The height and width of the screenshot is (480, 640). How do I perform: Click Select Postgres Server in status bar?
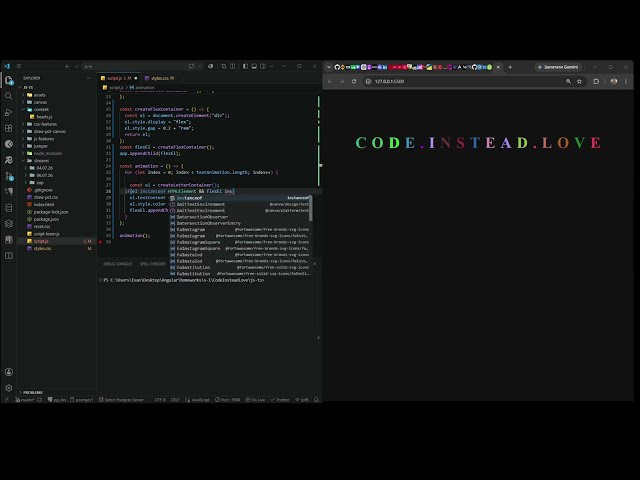pyautogui.click(x=121, y=400)
